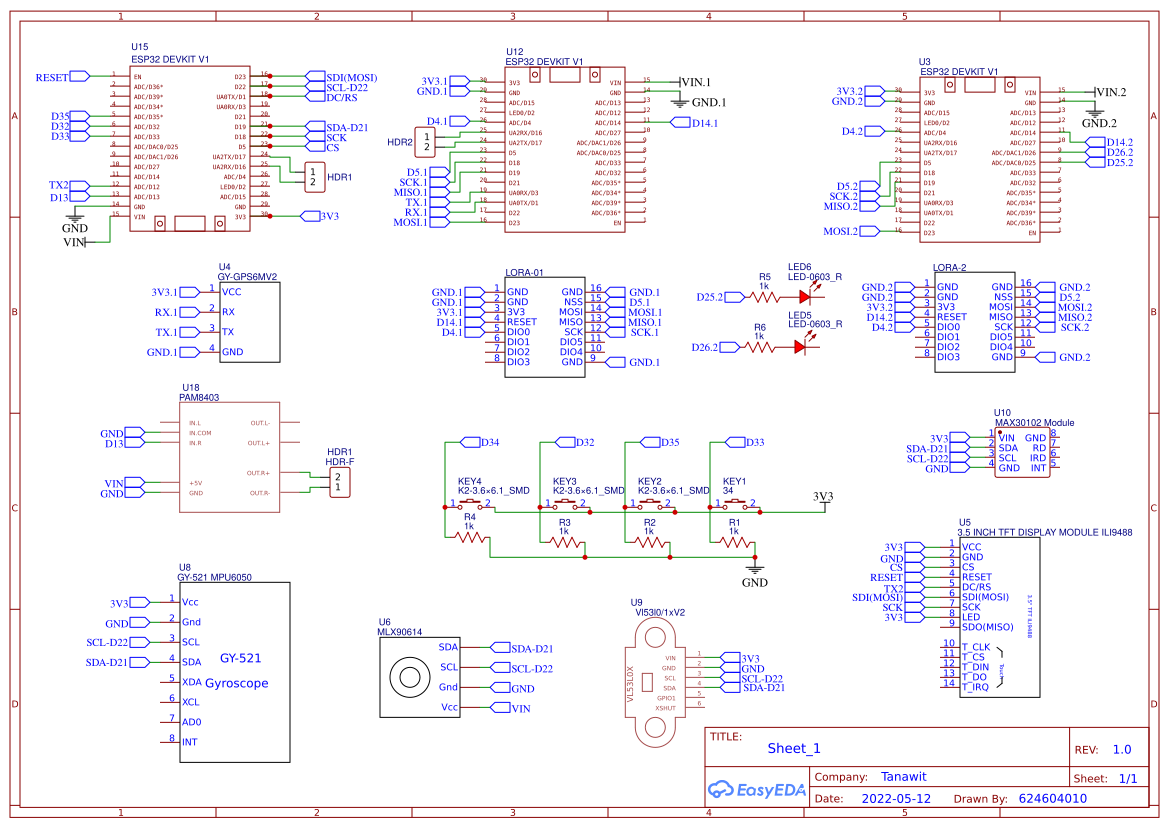Click the Sheet_1 title text
The width and height of the screenshot is (1169, 828).
[x=793, y=747]
